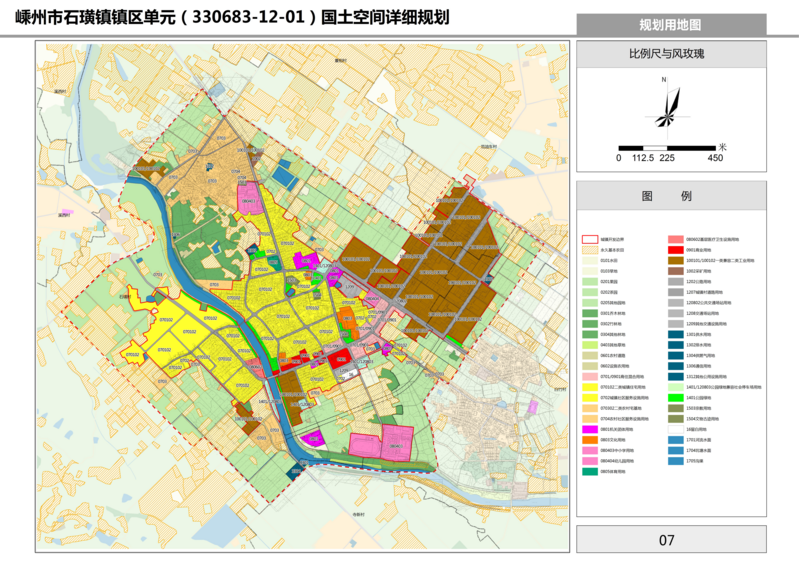This screenshot has width=799, height=564.
Task: Click the teal 0805 legend swatch
Action: 591,470
